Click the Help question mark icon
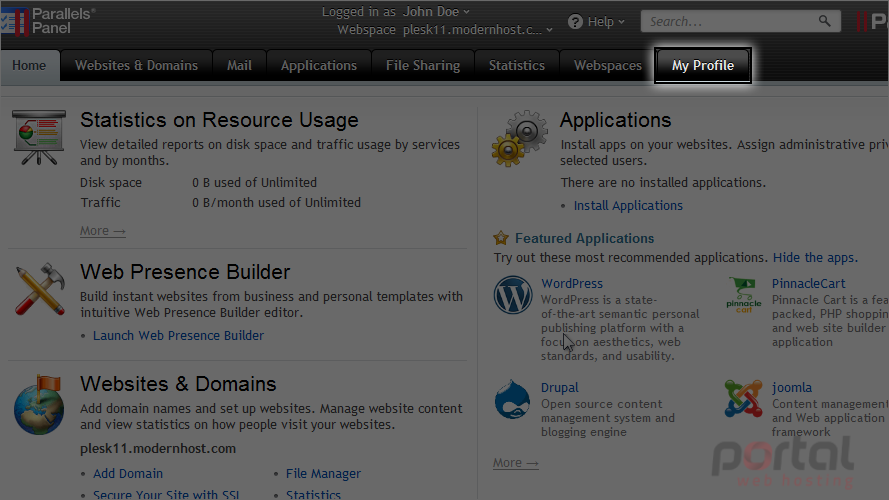The width and height of the screenshot is (889, 500). click(575, 22)
